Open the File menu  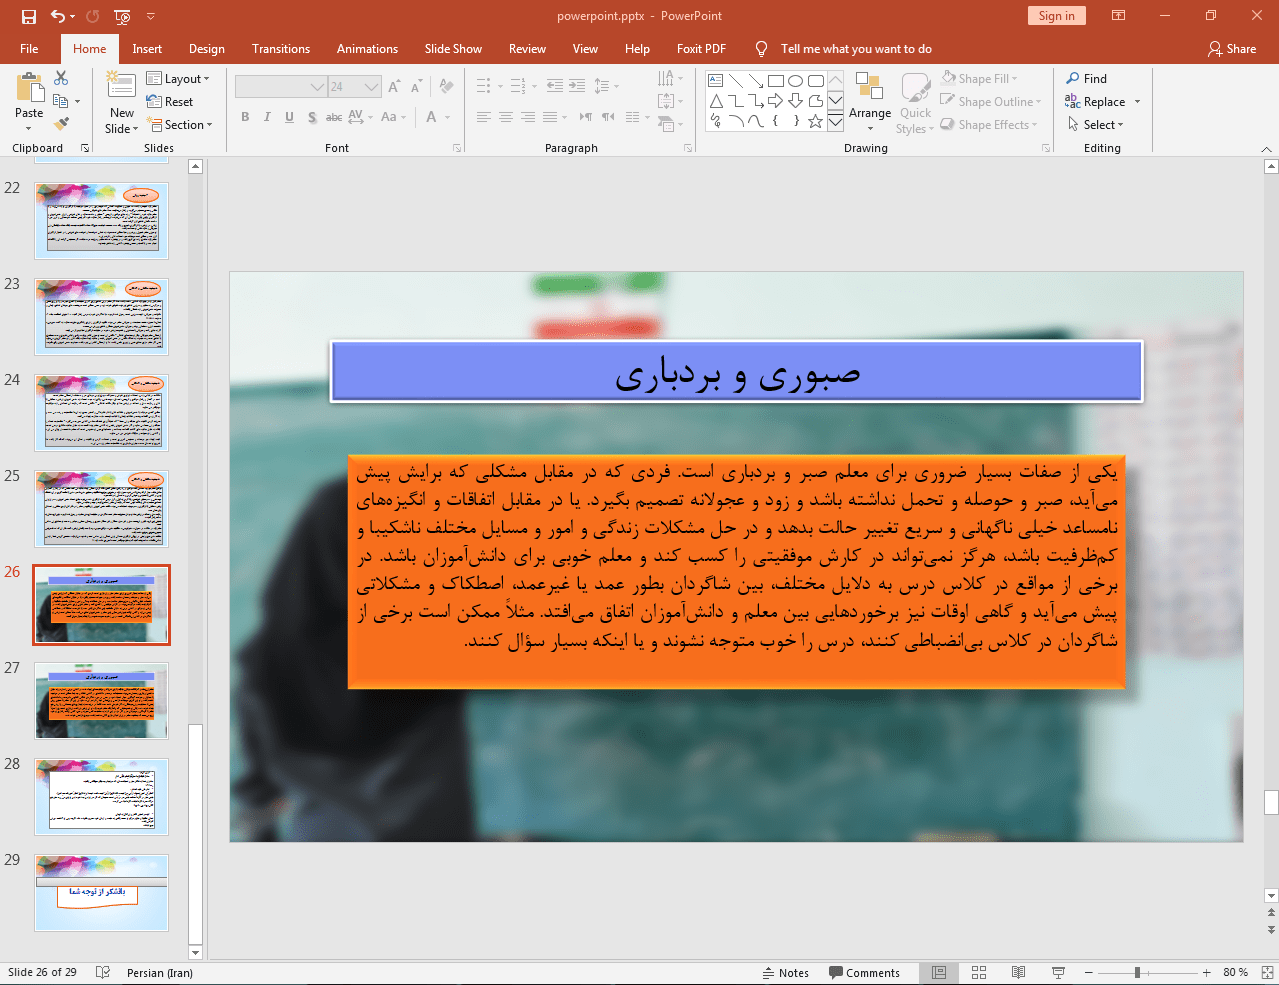click(29, 49)
